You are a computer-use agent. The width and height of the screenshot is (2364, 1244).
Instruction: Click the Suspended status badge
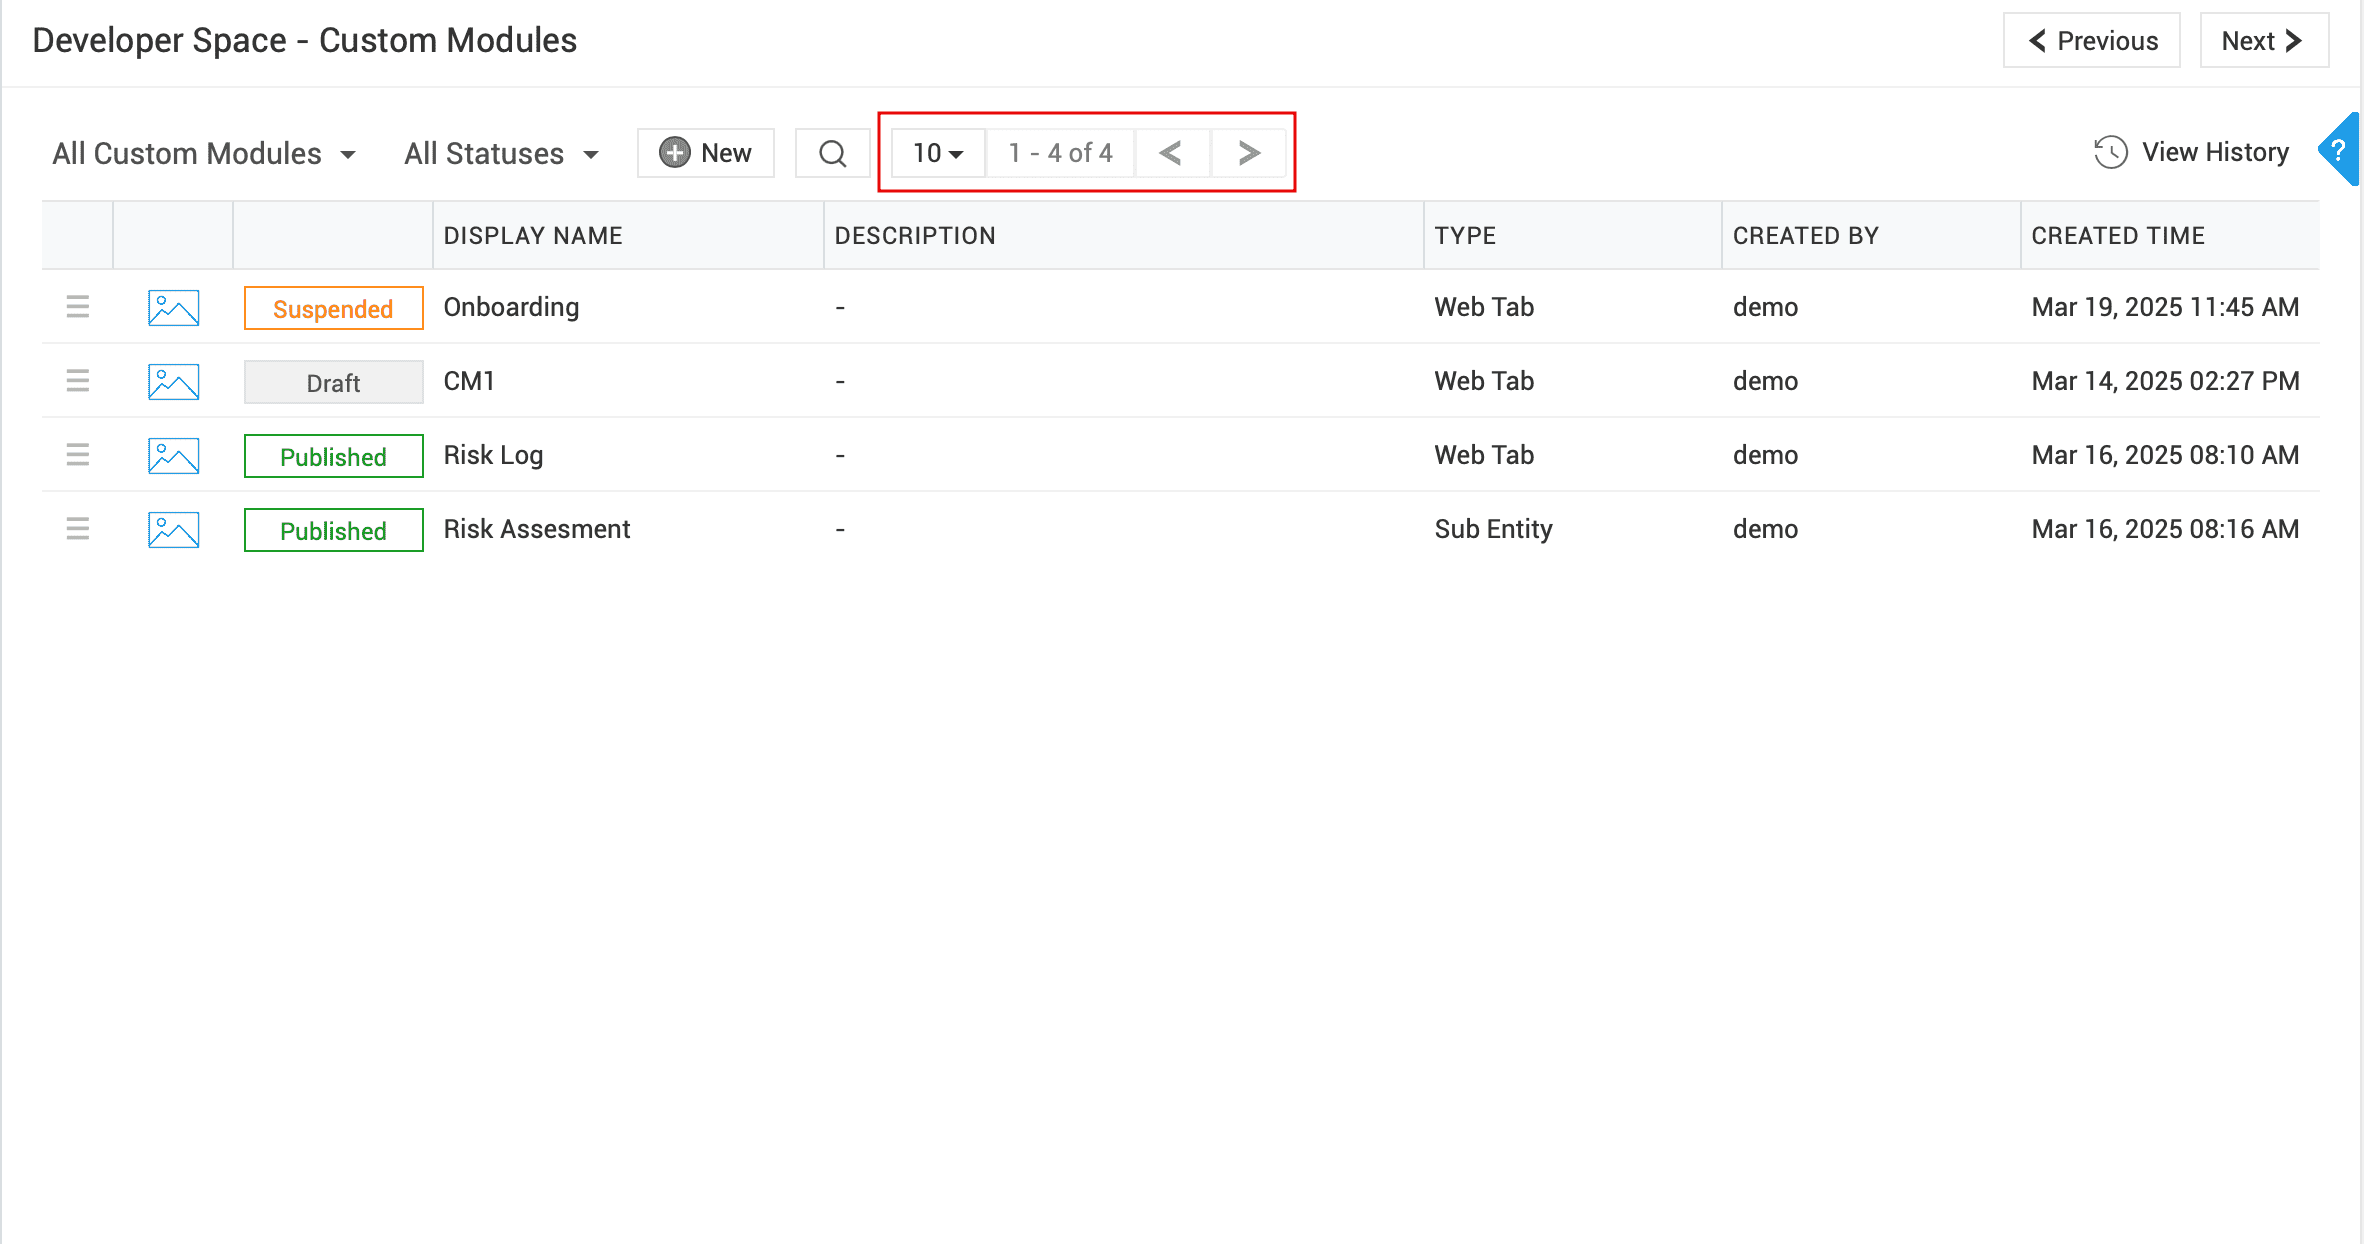(x=333, y=309)
